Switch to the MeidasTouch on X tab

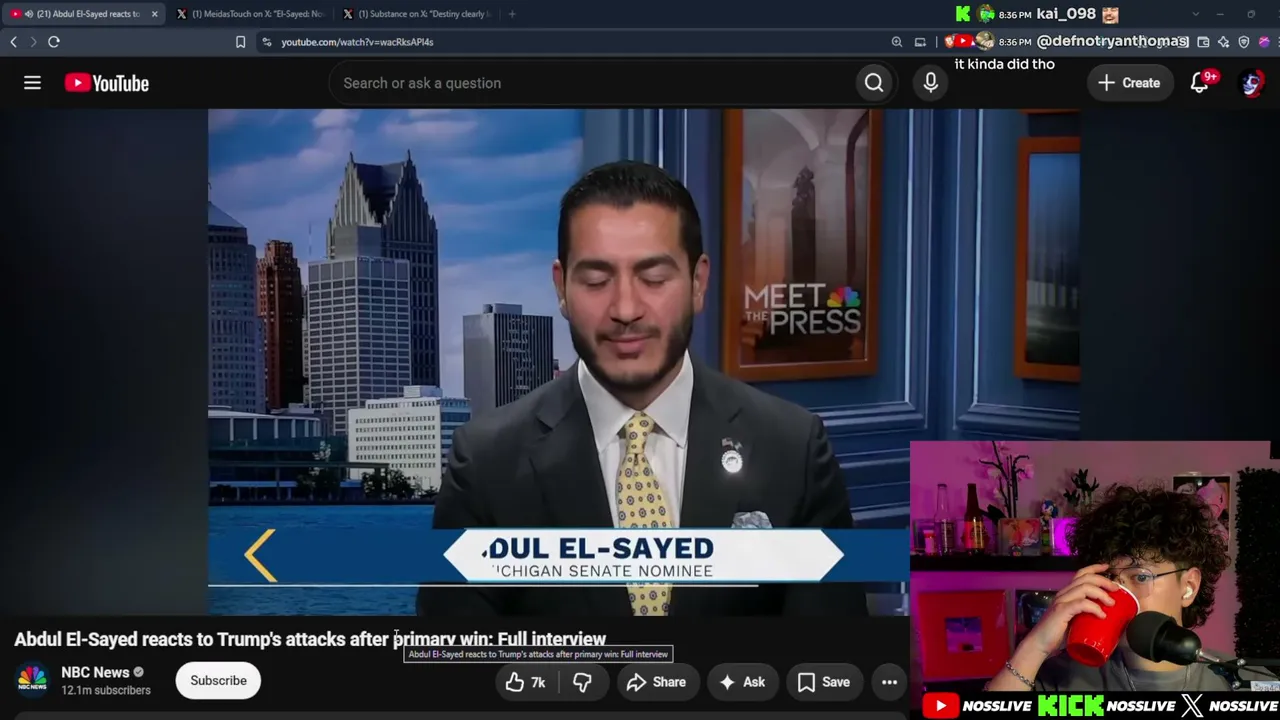pyautogui.click(x=250, y=14)
